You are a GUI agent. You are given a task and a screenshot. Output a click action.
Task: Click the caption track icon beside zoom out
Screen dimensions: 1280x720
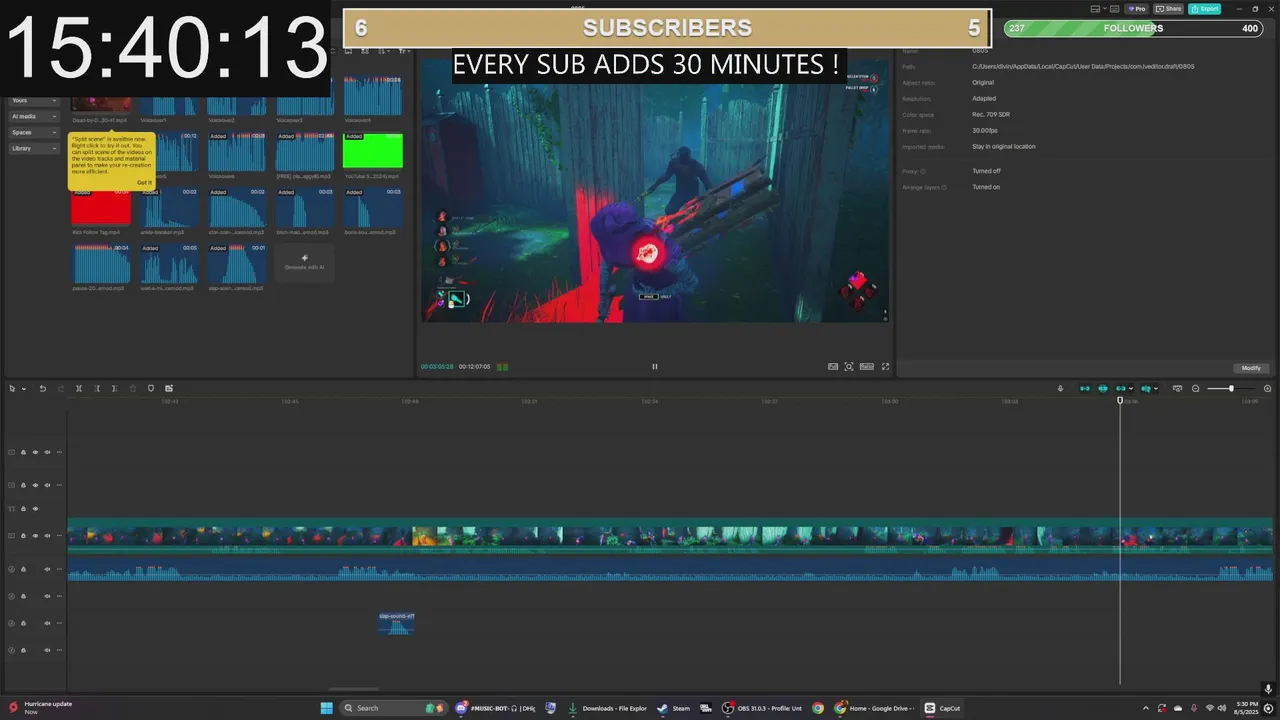(x=1177, y=388)
